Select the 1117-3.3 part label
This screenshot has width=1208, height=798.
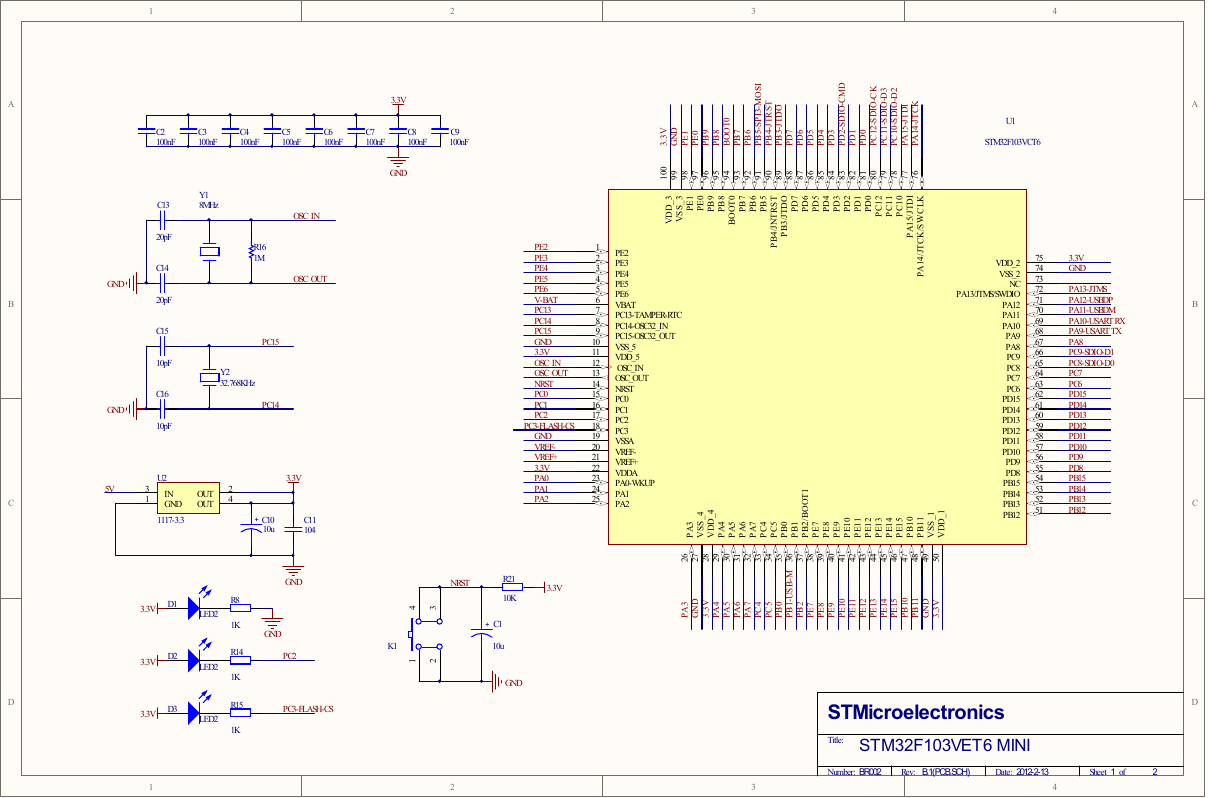coord(170,521)
